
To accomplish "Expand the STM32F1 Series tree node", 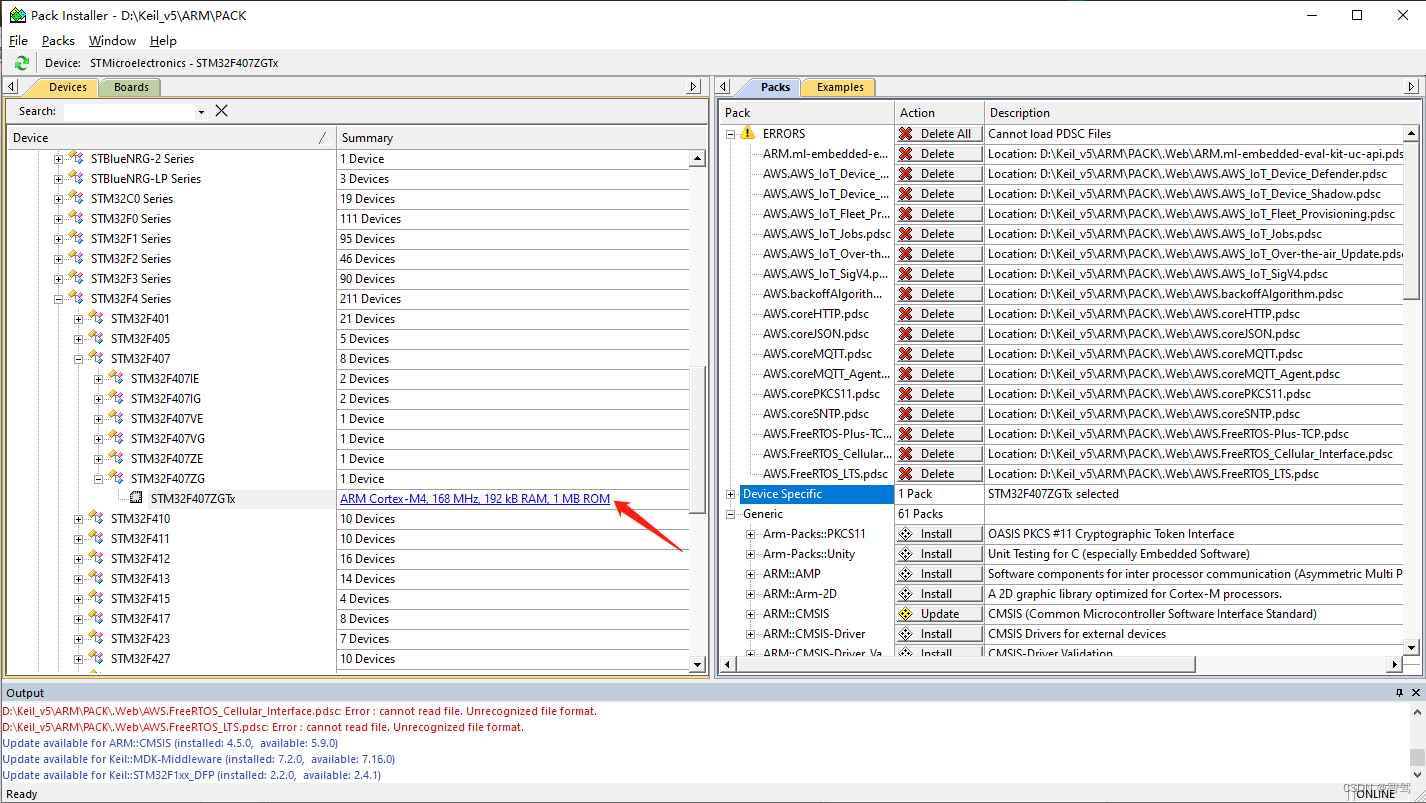I will click(59, 238).
